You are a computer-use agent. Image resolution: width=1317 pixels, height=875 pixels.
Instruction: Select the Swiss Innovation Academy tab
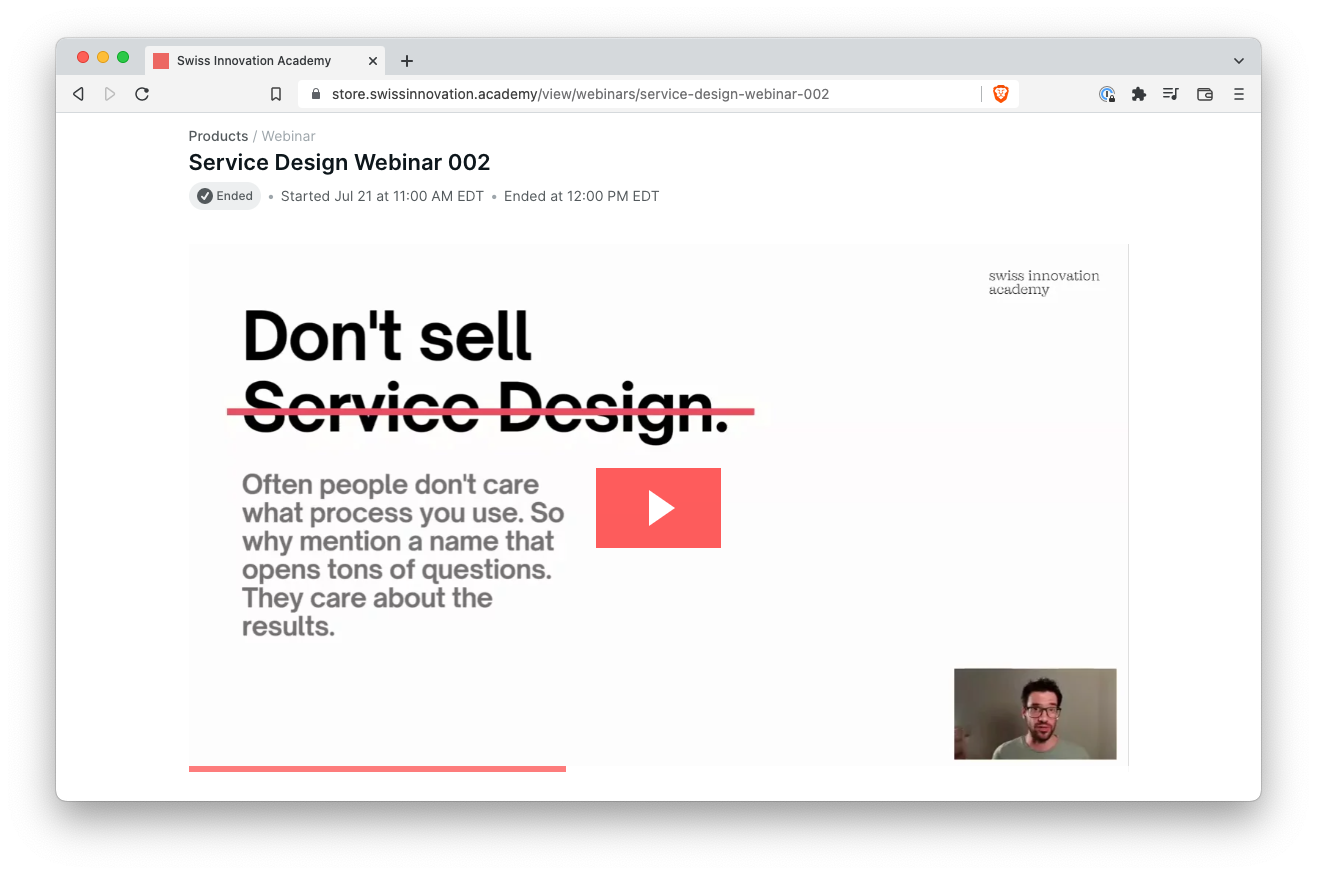254,61
